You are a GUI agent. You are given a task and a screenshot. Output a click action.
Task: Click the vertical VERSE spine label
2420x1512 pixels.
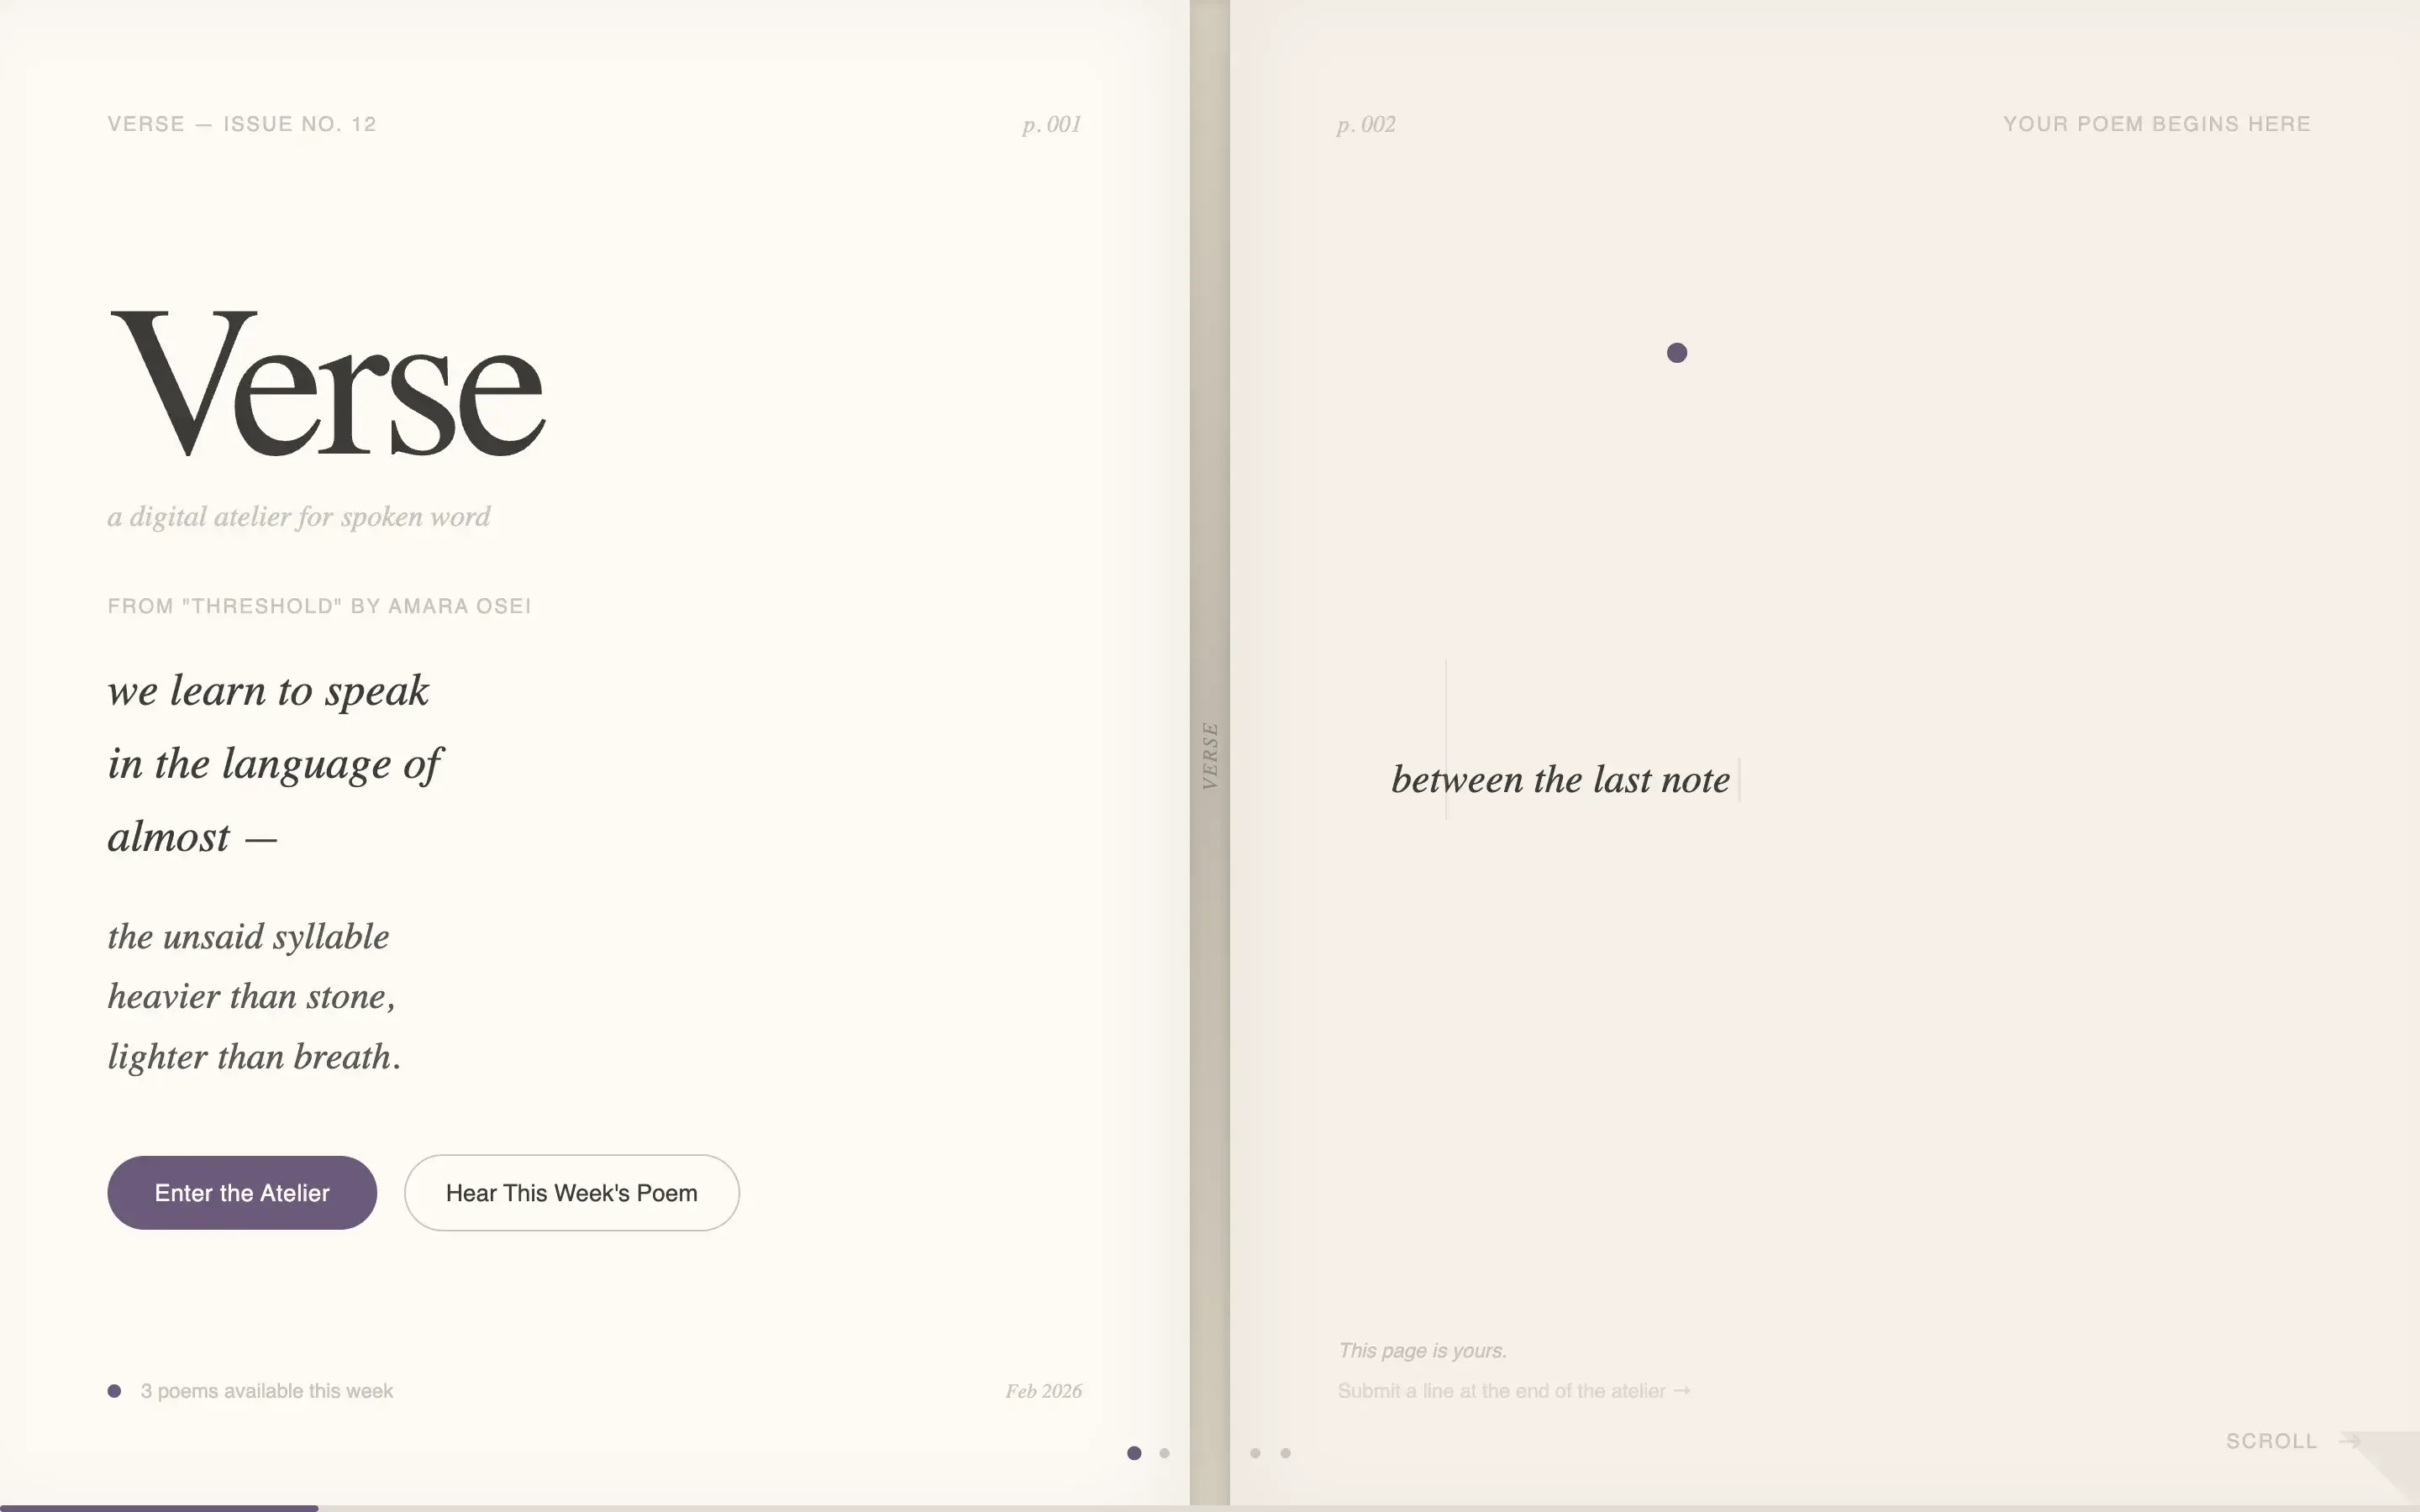(1210, 756)
